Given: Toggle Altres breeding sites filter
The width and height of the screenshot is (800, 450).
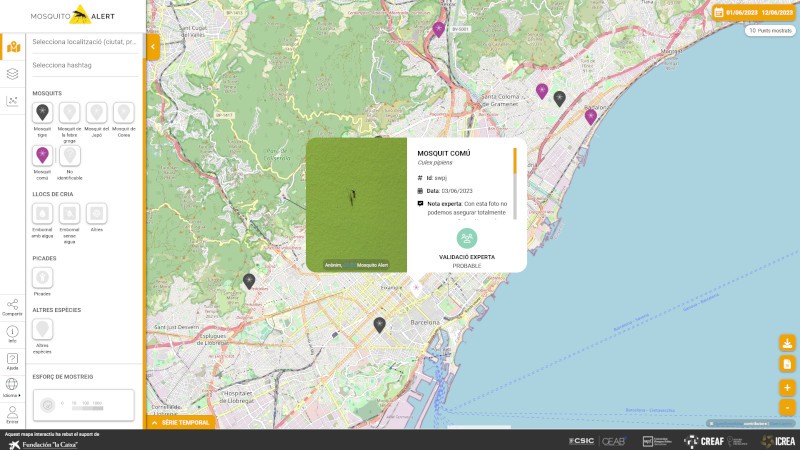Looking at the screenshot, I should (96, 213).
